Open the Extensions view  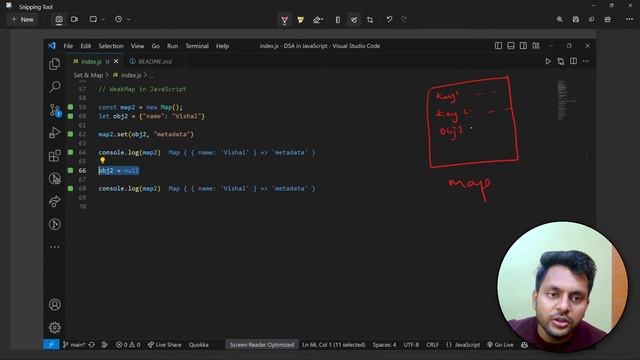(55, 156)
